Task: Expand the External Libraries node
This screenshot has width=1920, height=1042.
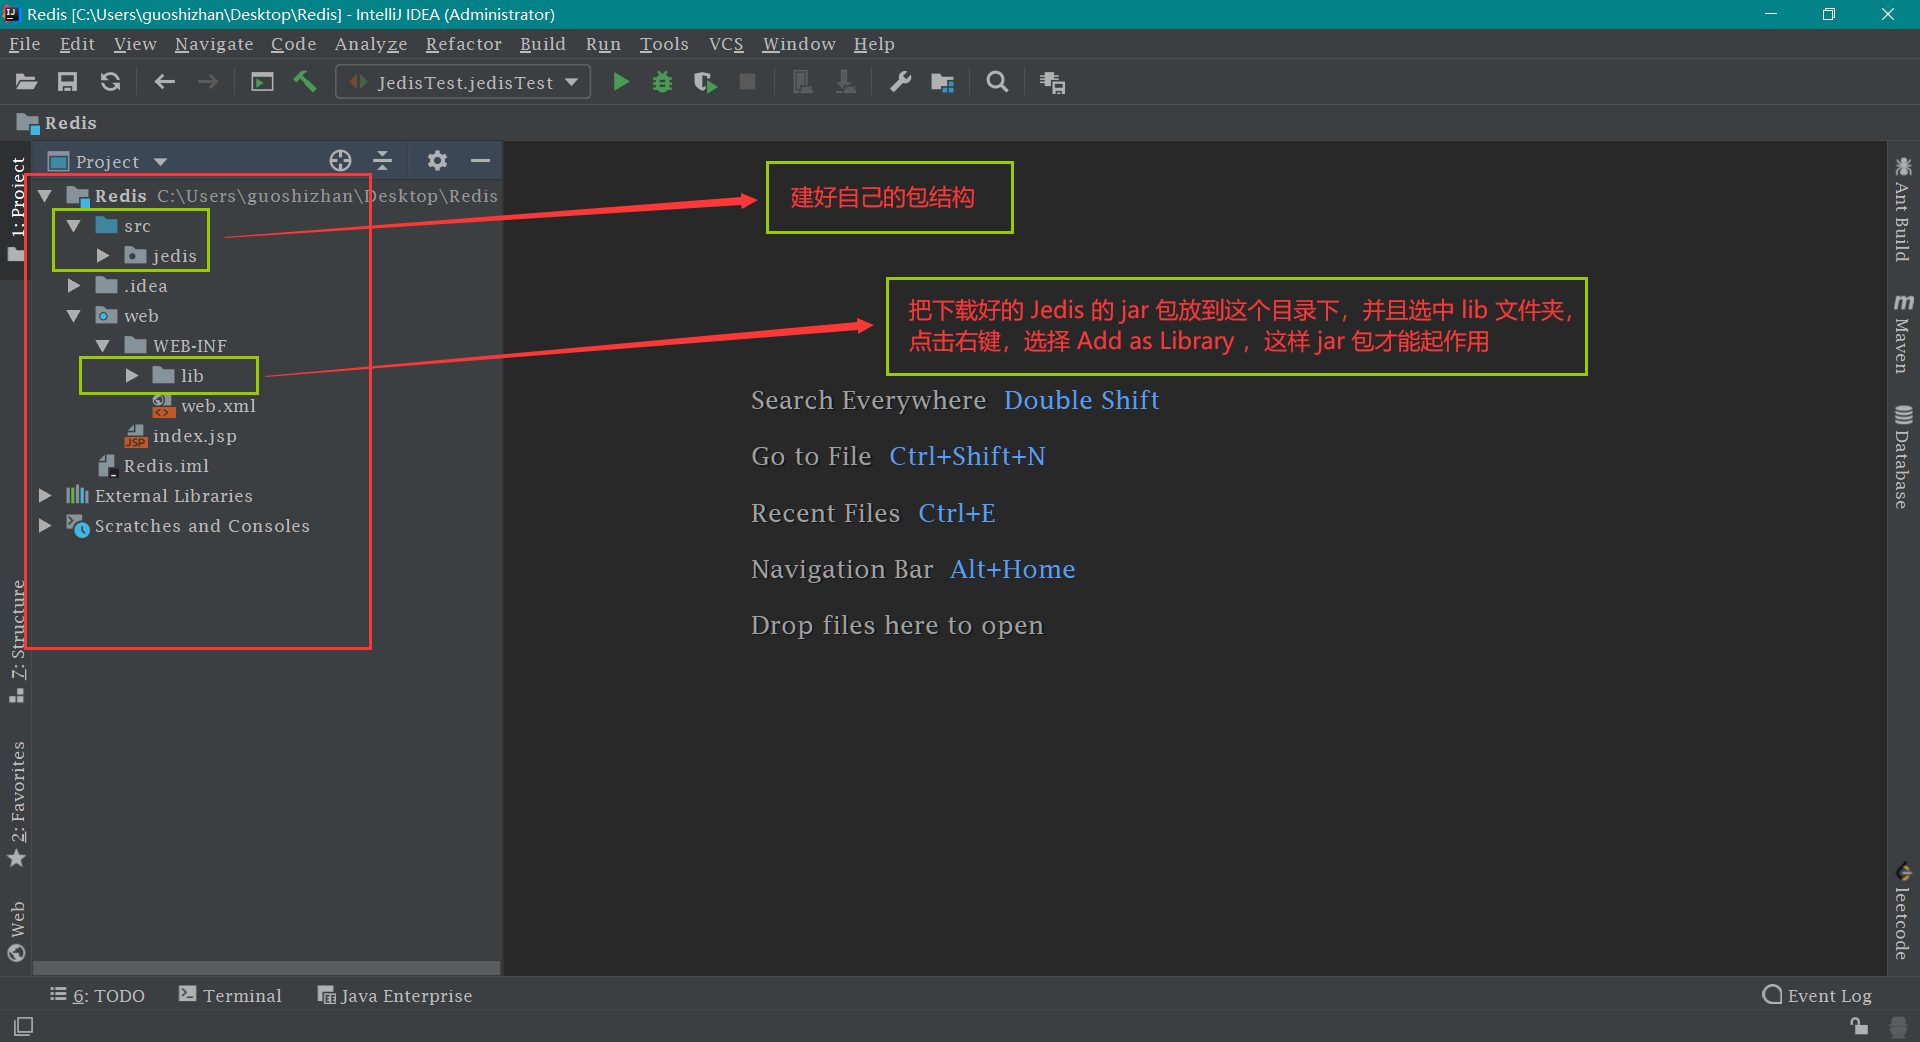Action: tap(45, 496)
